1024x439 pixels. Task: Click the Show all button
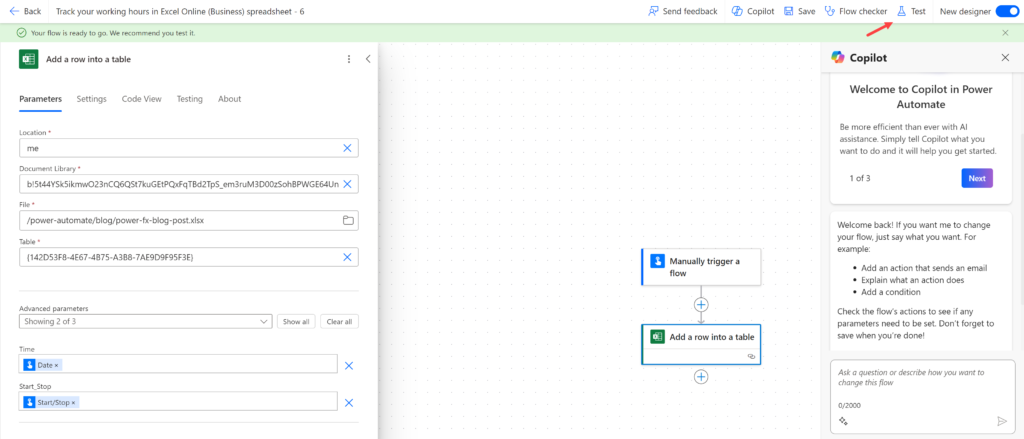[297, 322]
